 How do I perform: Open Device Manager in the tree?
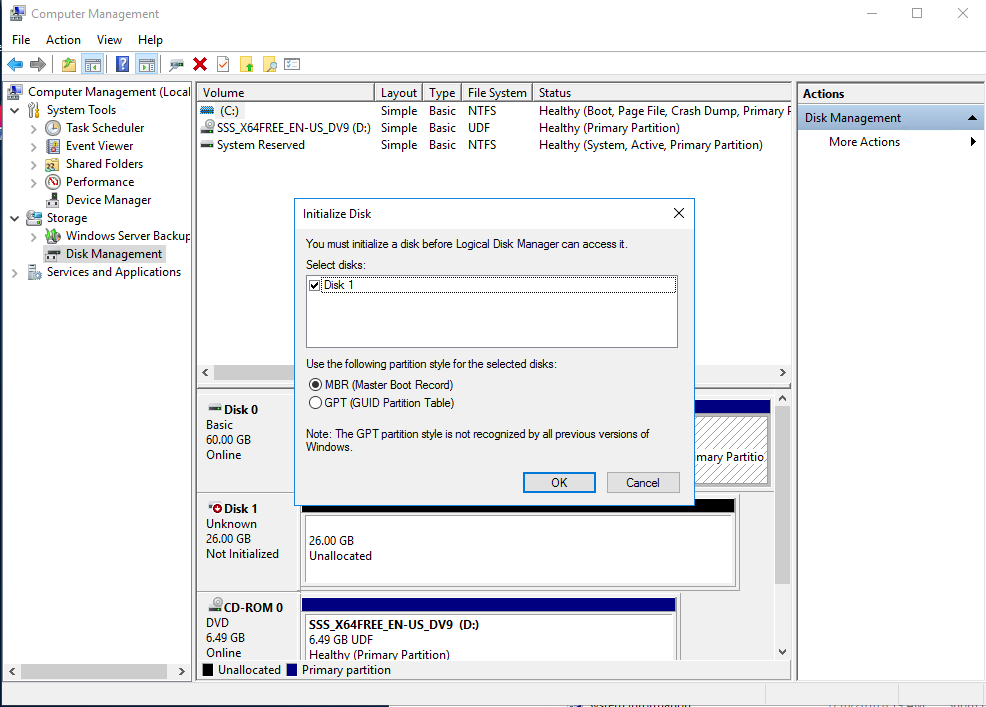coord(108,200)
